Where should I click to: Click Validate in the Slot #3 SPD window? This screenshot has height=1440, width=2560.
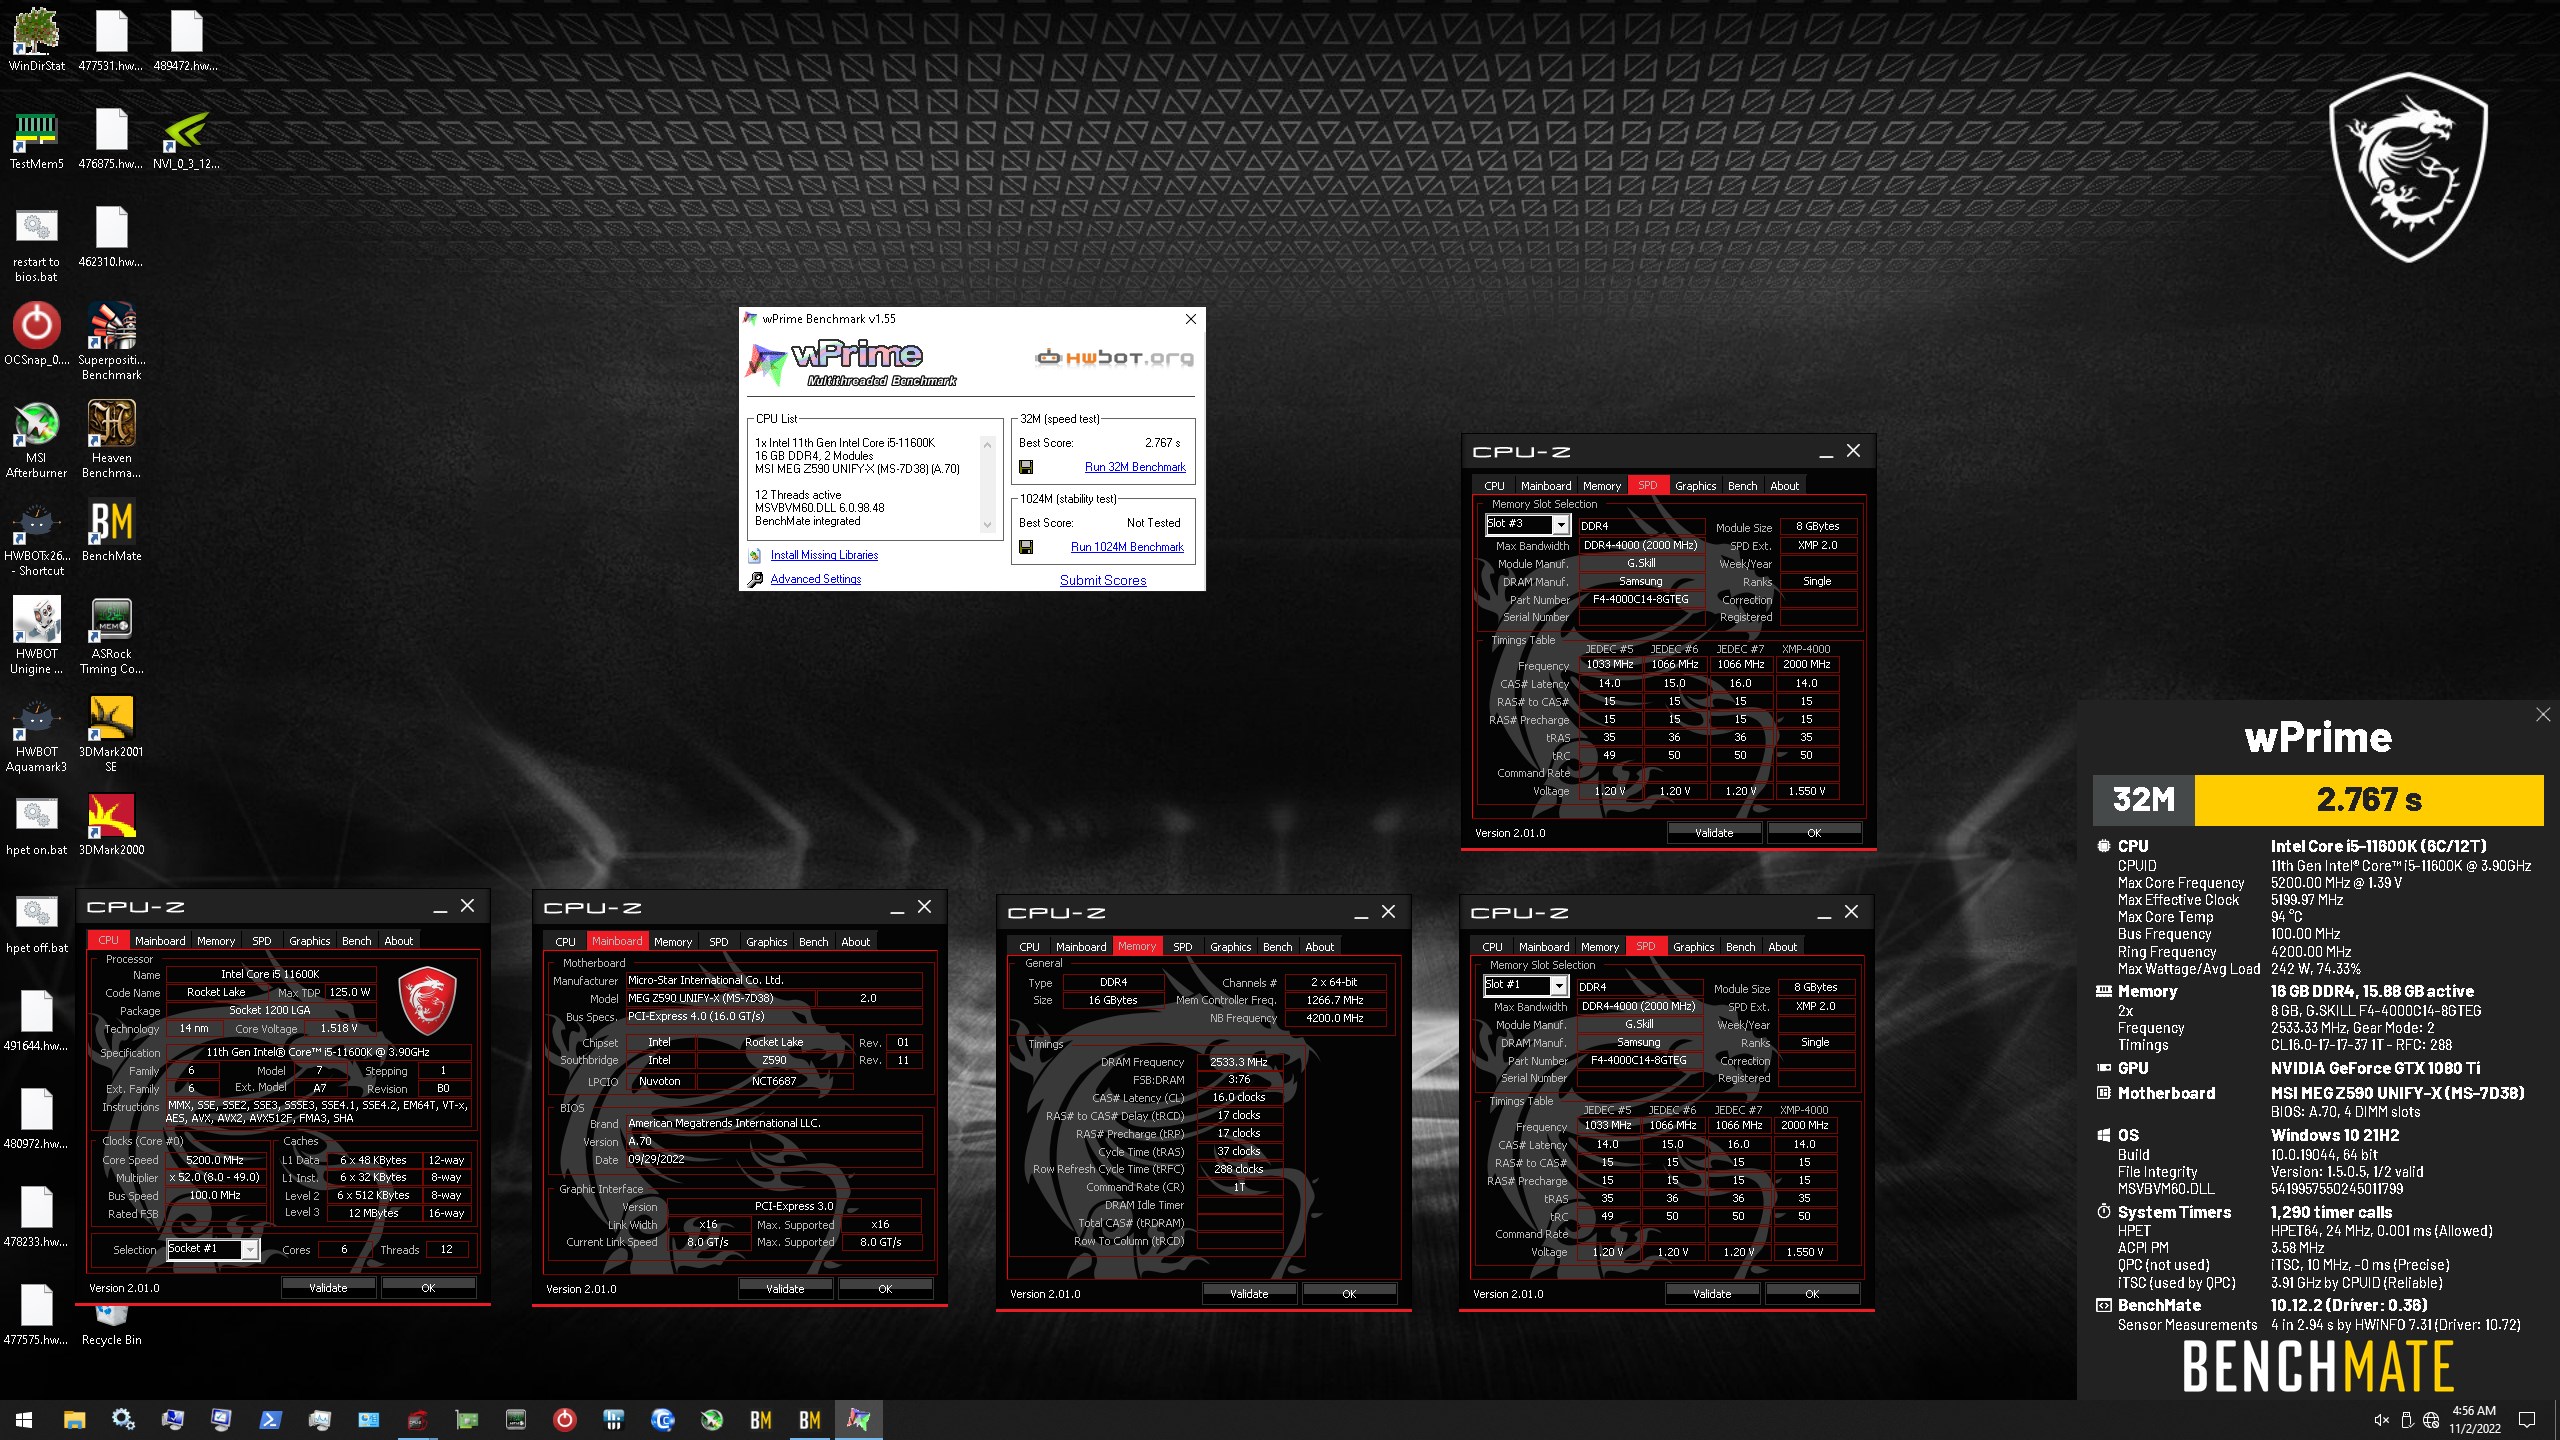pyautogui.click(x=1714, y=833)
